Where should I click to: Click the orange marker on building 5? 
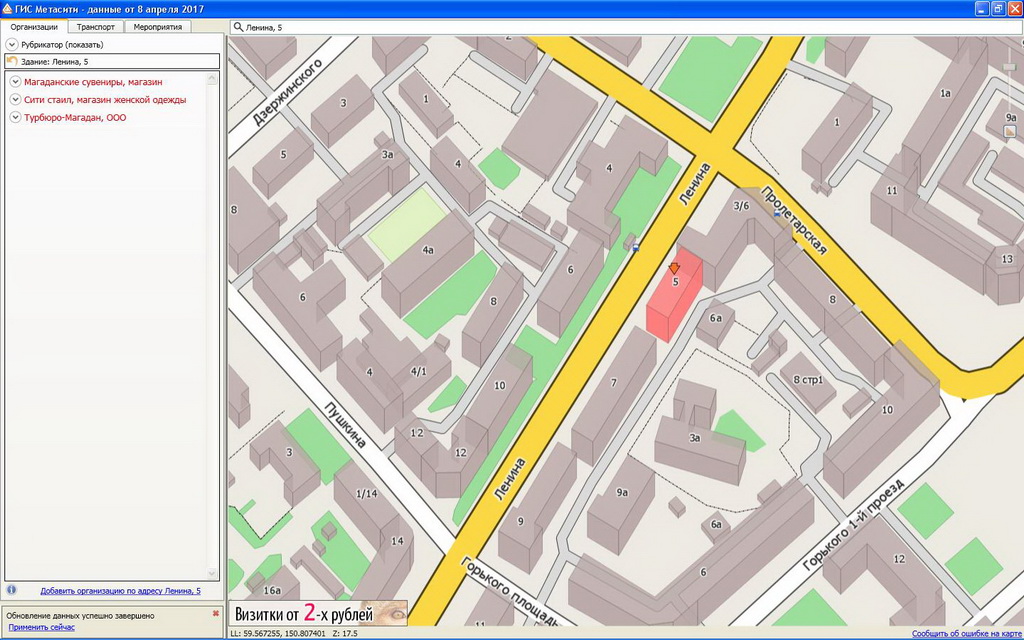(x=674, y=268)
